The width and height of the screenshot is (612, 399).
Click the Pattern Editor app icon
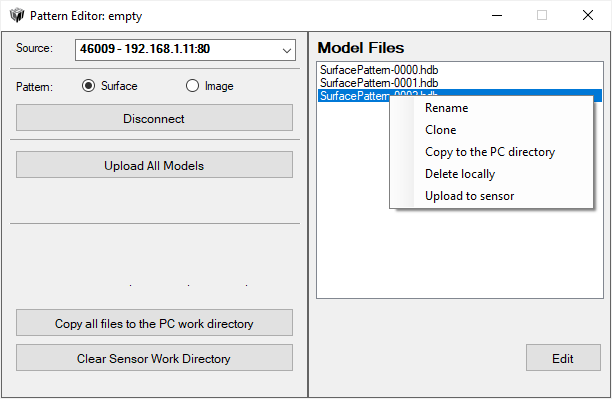[17, 16]
